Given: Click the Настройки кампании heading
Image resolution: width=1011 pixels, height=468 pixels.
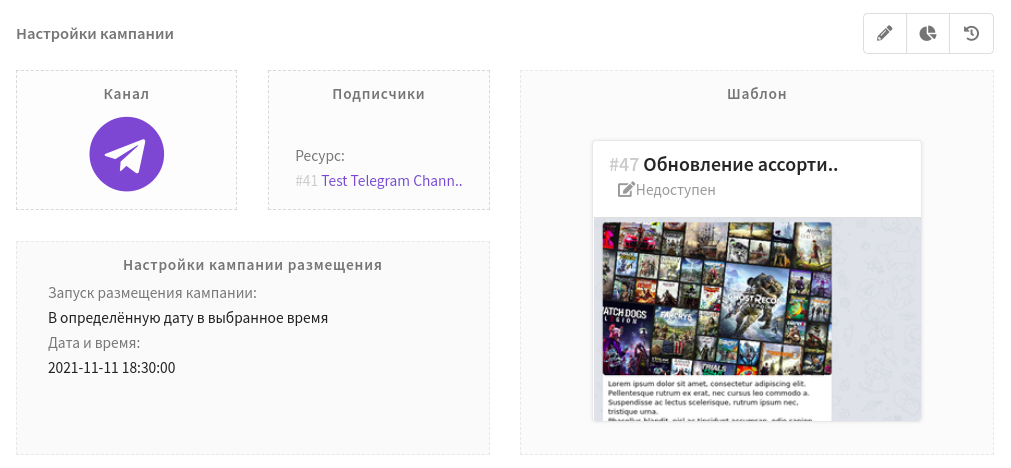Looking at the screenshot, I should tap(95, 34).
